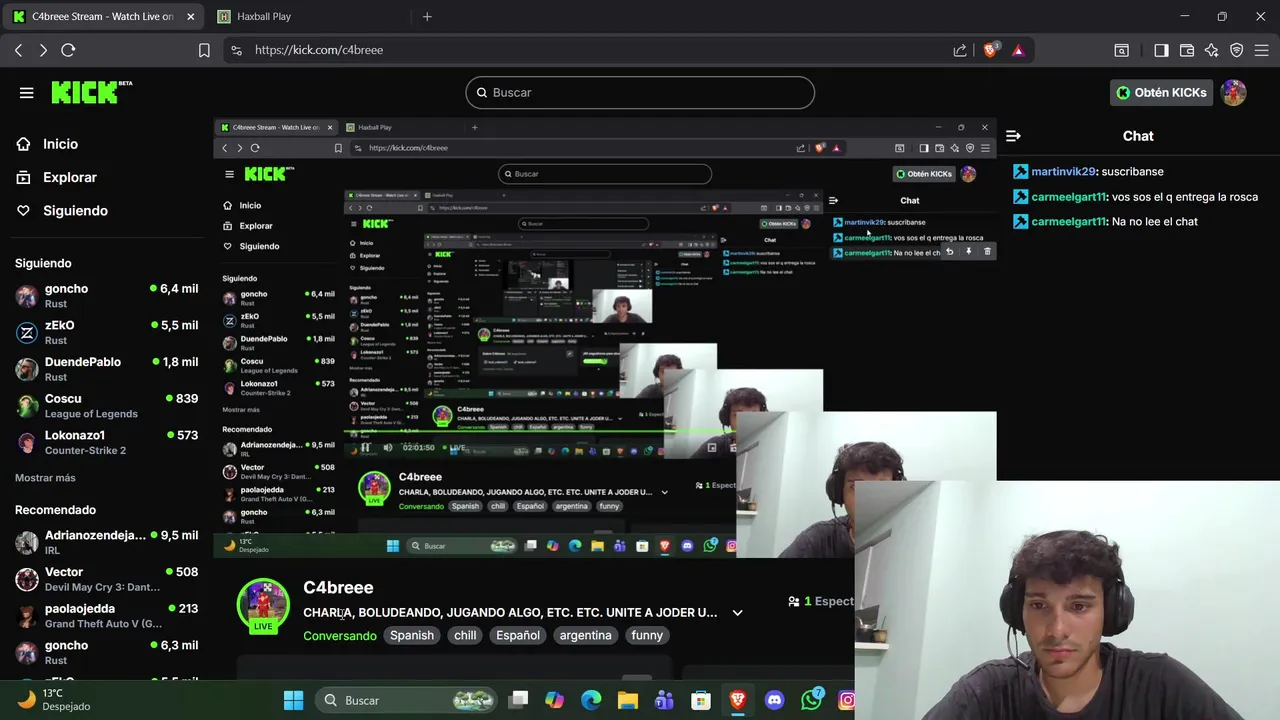
Task: Open the Kick hamburger menu
Action: (27, 93)
